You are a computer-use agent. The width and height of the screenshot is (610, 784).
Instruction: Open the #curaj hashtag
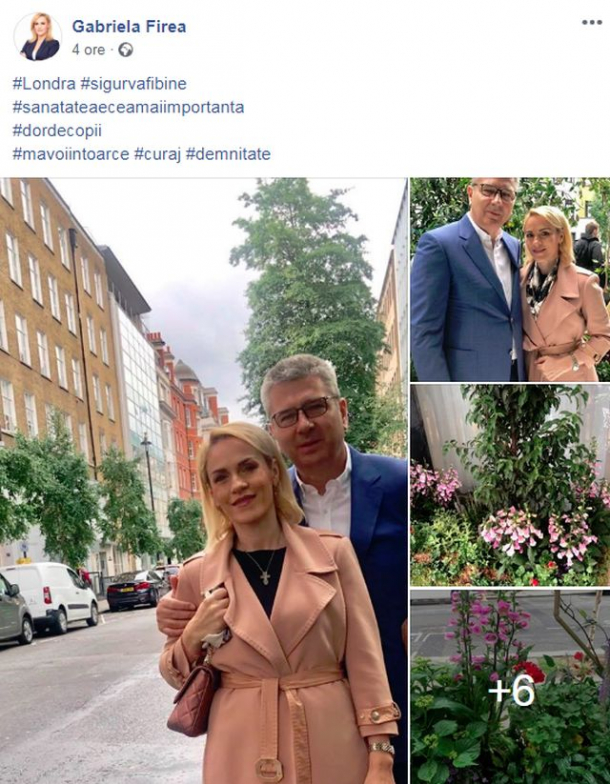click(158, 154)
